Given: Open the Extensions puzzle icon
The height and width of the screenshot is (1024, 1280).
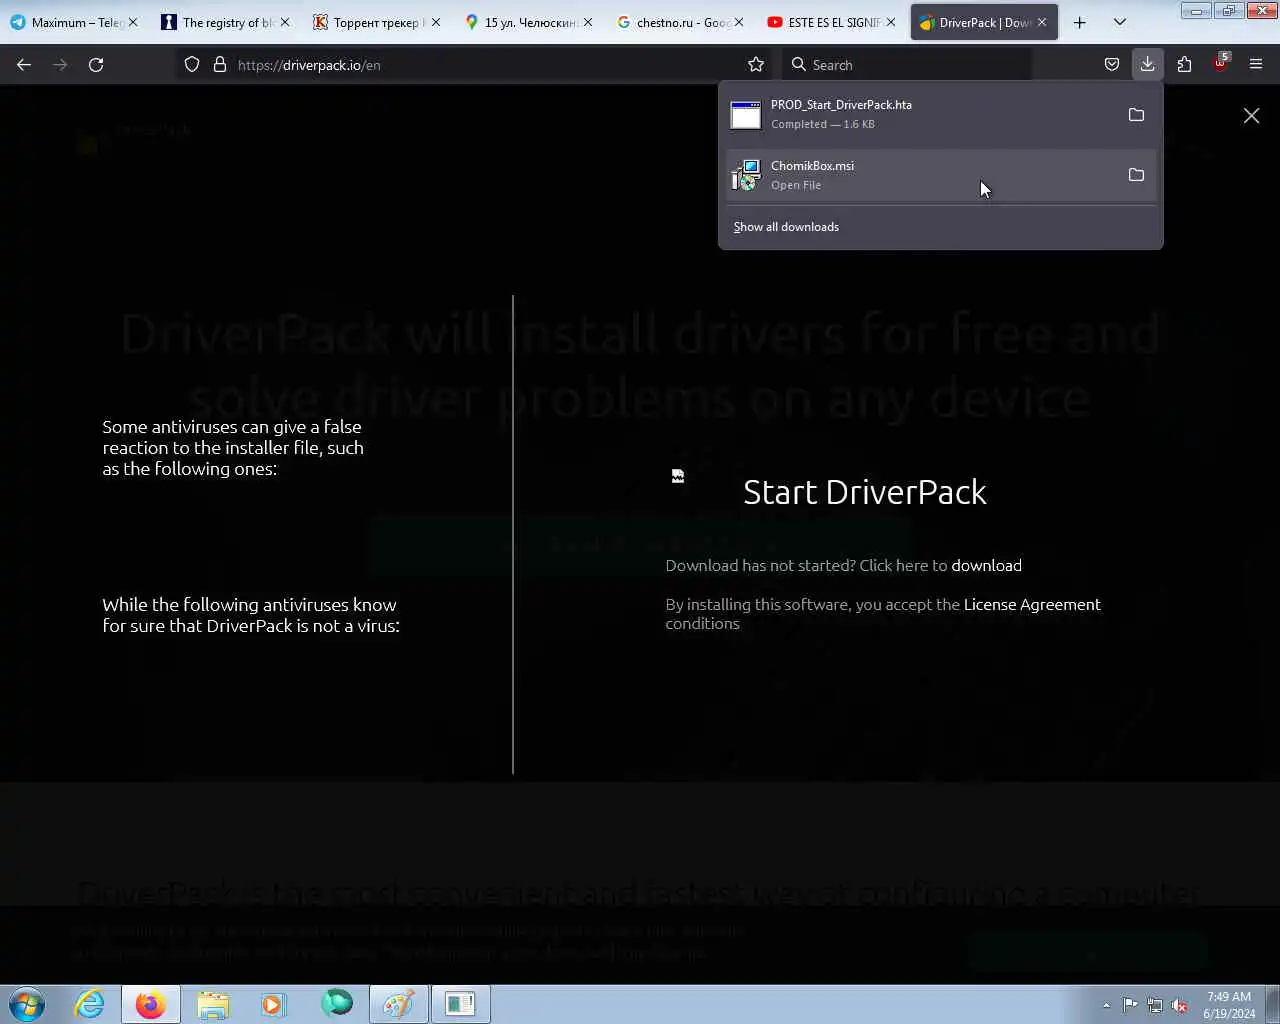Looking at the screenshot, I should (x=1184, y=65).
